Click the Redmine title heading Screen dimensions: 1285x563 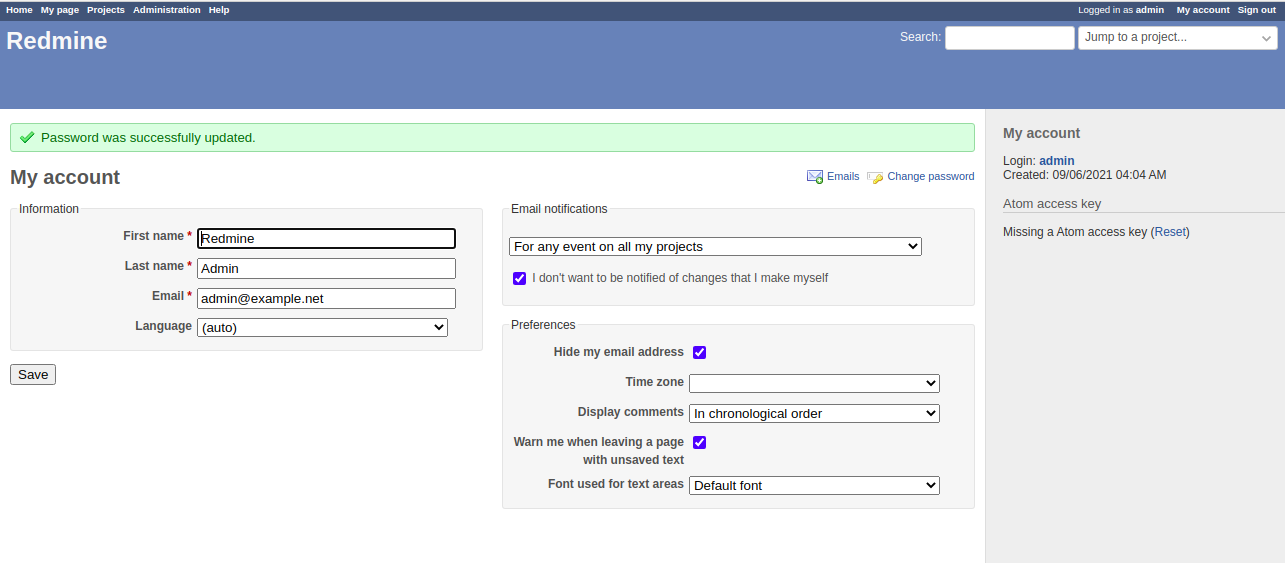click(57, 41)
